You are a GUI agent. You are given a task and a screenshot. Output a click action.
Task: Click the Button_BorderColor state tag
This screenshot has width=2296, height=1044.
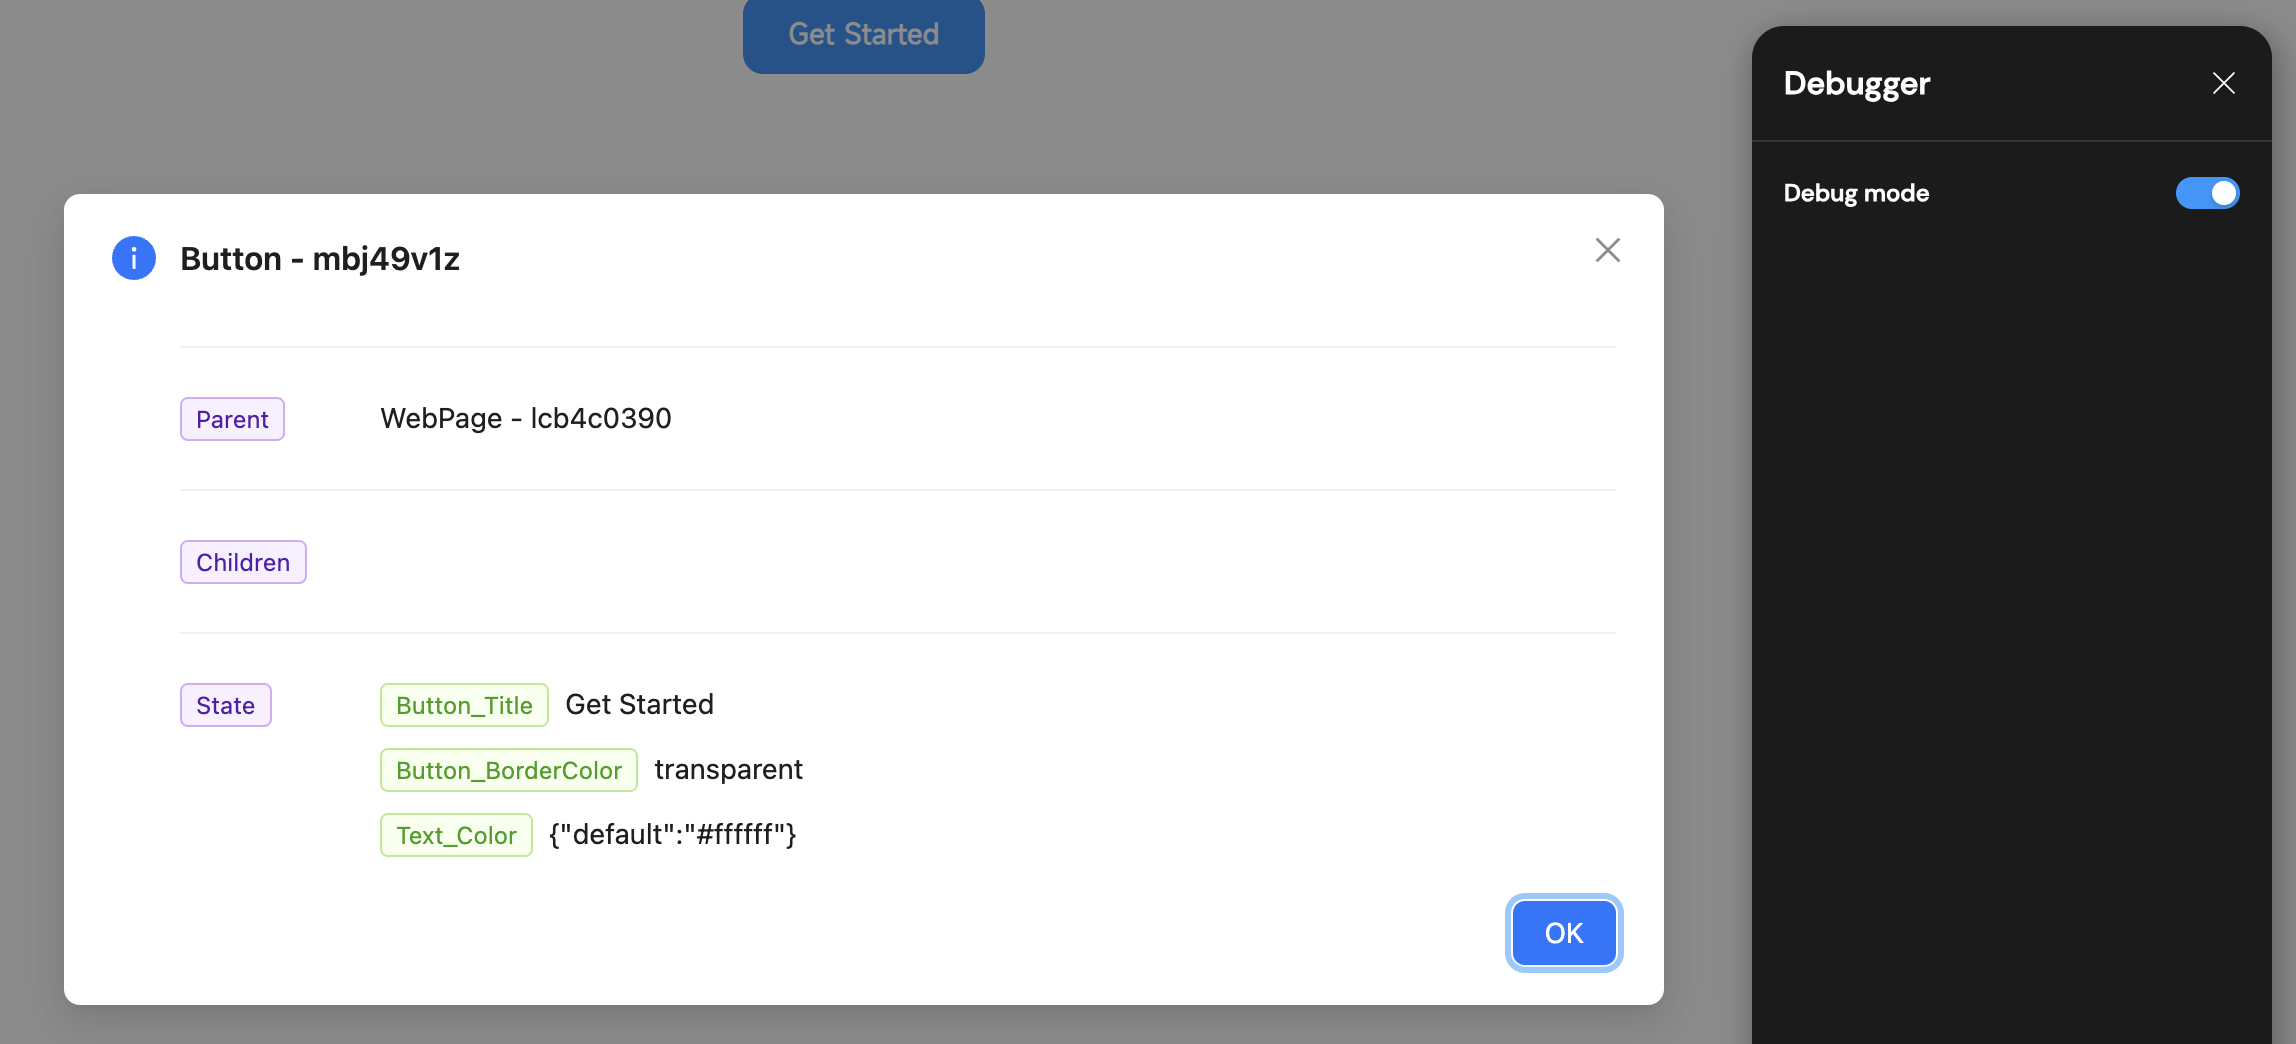(x=509, y=770)
